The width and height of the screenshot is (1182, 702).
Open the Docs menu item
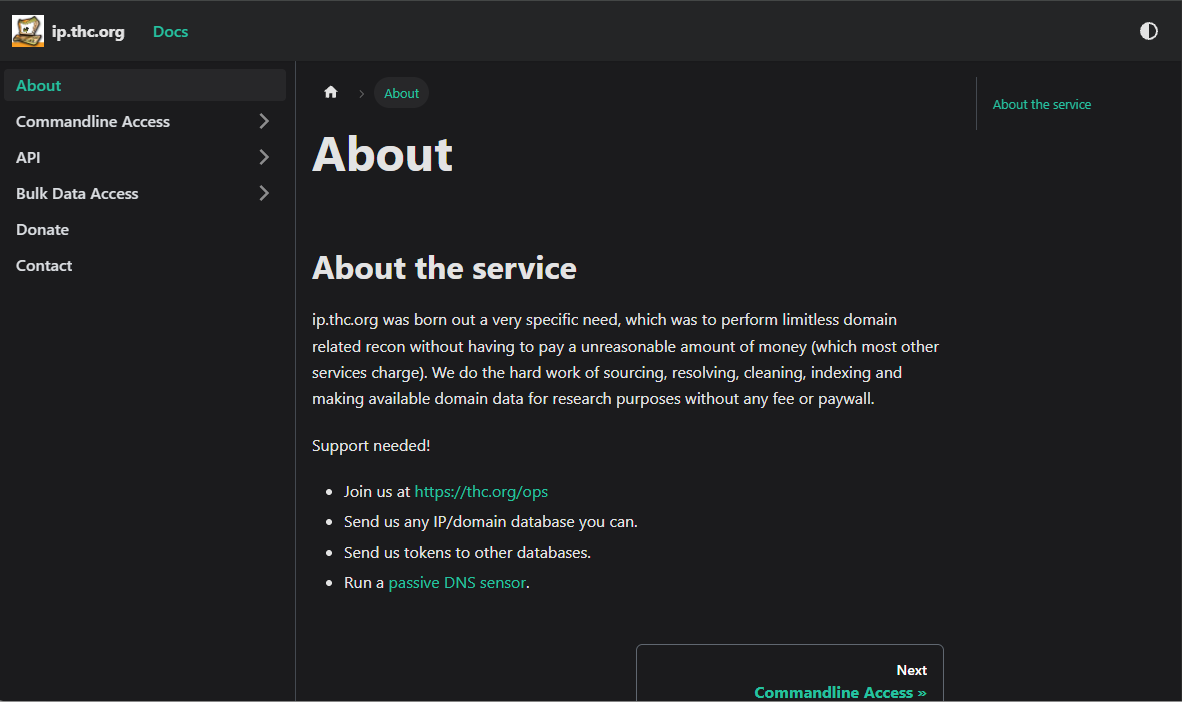(170, 31)
